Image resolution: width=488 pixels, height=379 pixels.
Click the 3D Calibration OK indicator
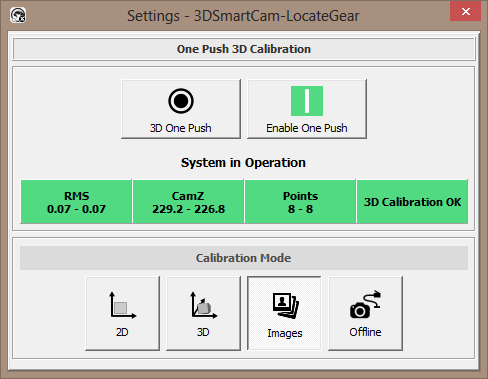click(412, 202)
